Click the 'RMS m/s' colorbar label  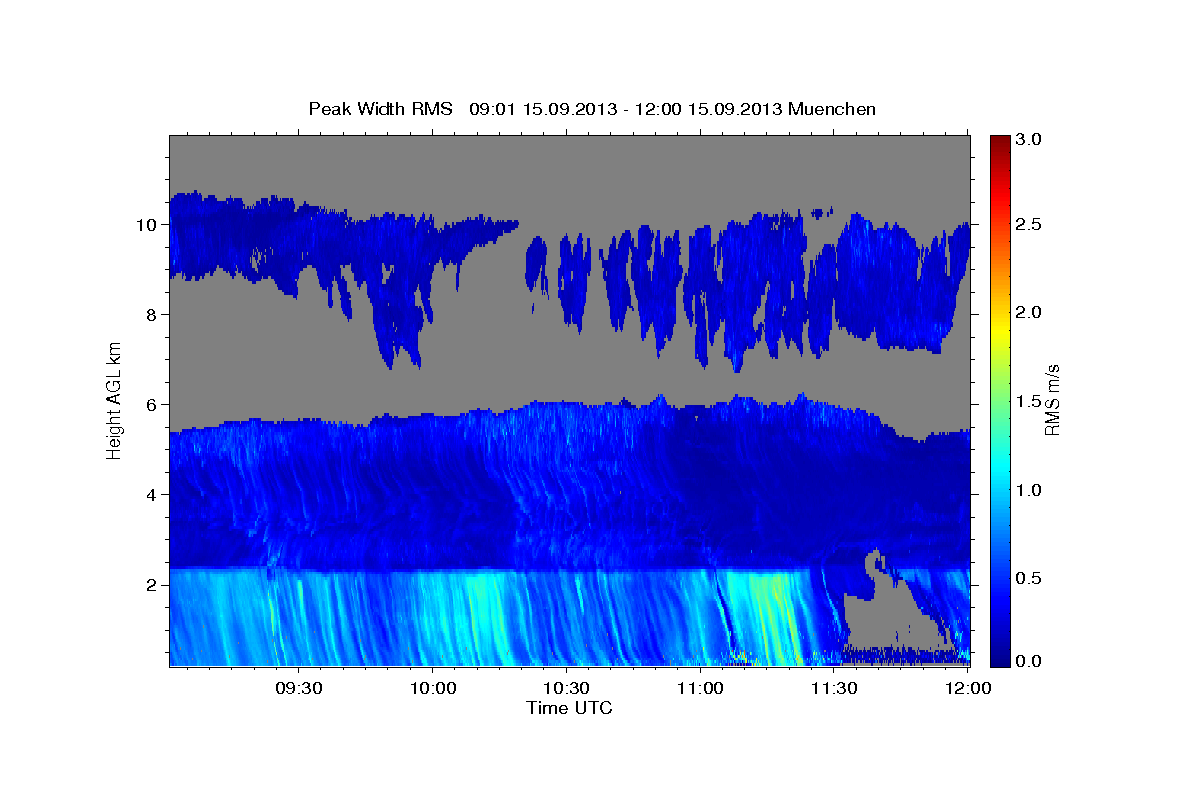[1051, 400]
